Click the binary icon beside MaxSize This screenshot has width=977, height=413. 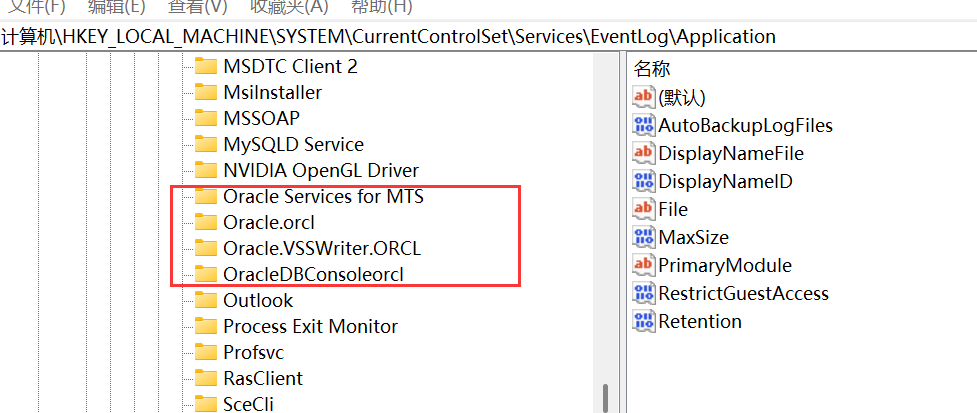click(644, 237)
